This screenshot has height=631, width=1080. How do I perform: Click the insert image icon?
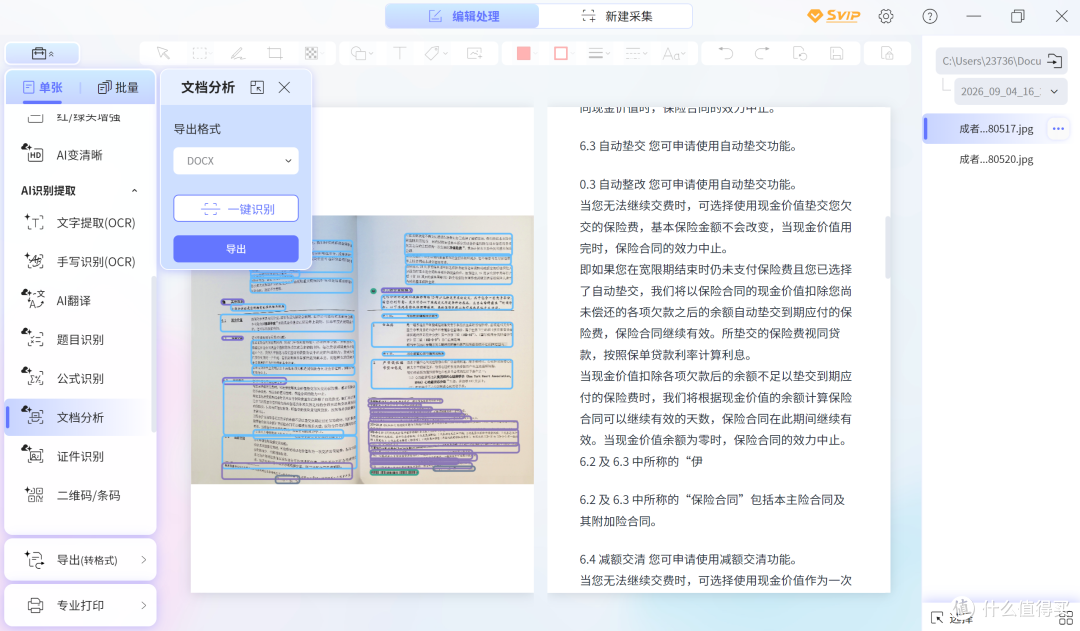[x=475, y=53]
